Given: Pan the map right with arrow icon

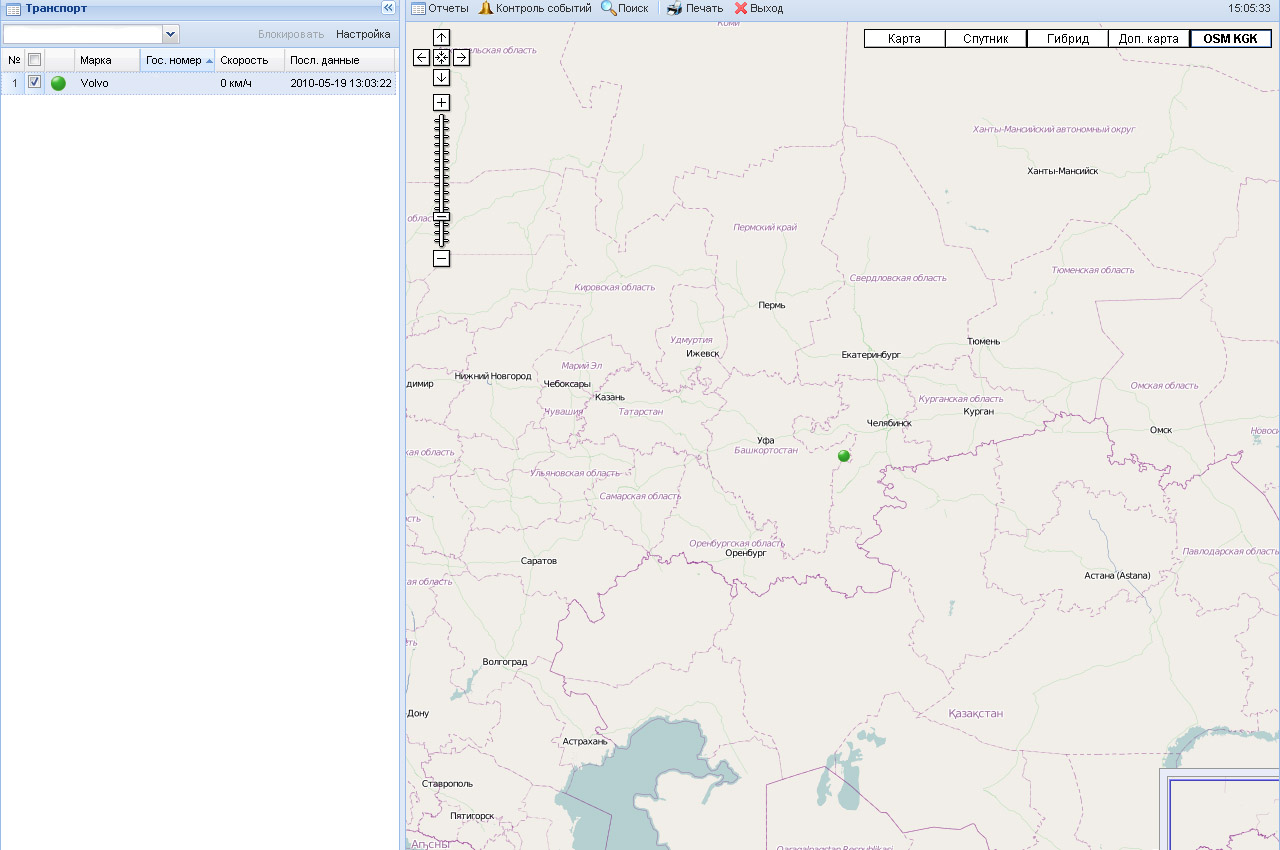Looking at the screenshot, I should [461, 58].
